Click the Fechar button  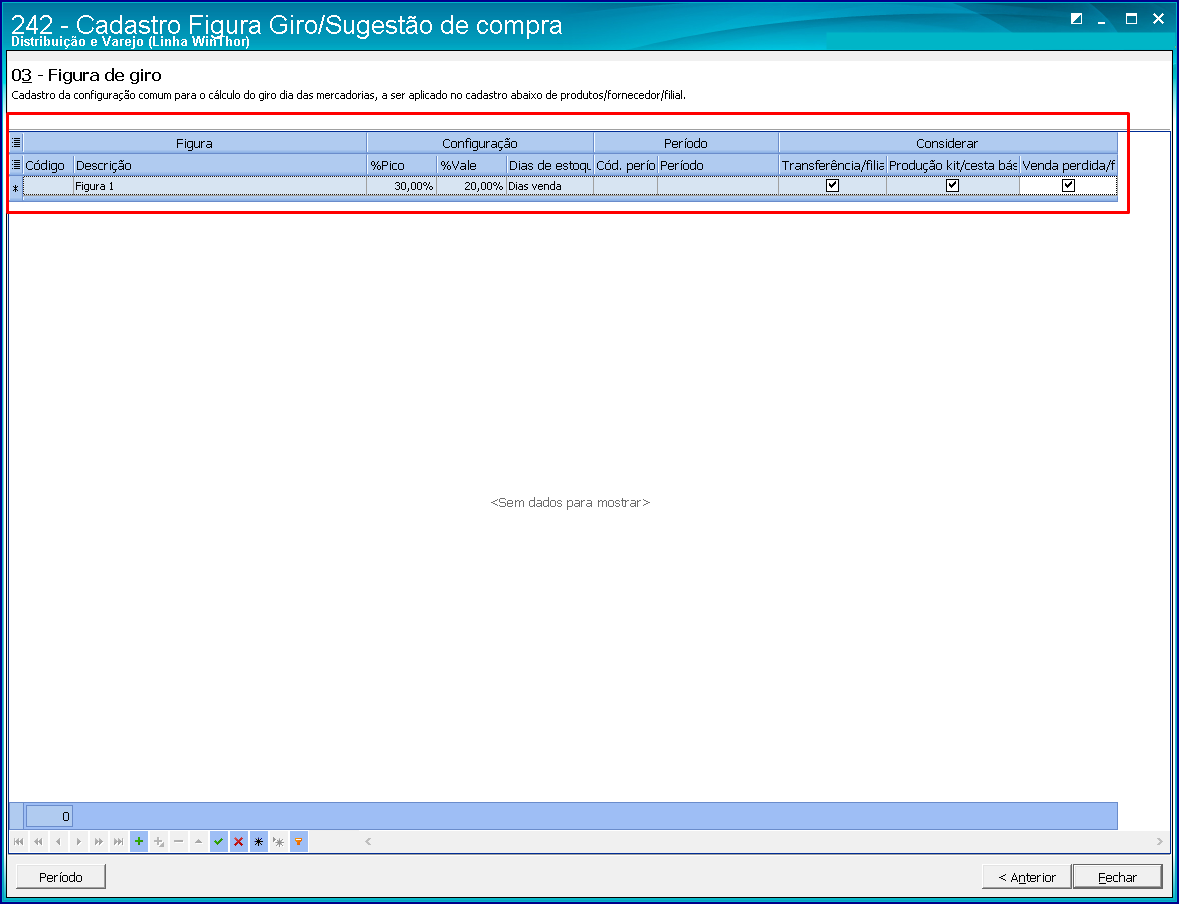click(1117, 877)
